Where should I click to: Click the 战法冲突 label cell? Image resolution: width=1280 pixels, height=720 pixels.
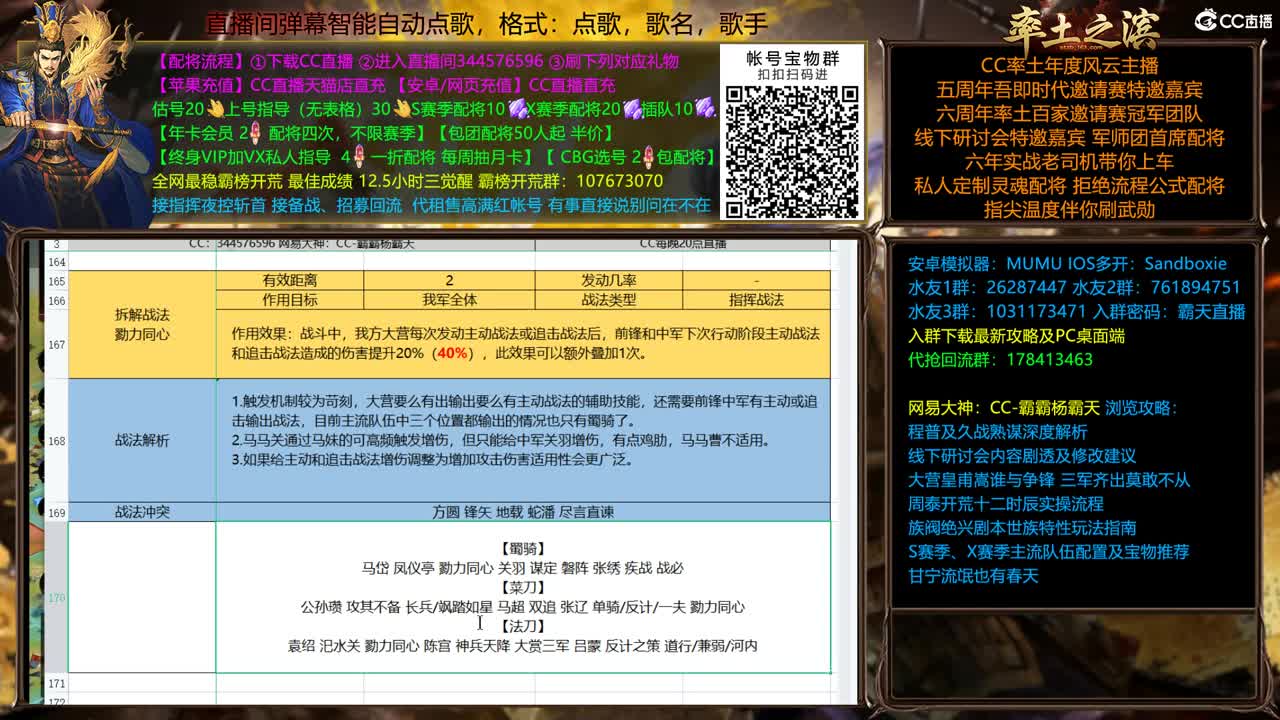click(x=142, y=512)
